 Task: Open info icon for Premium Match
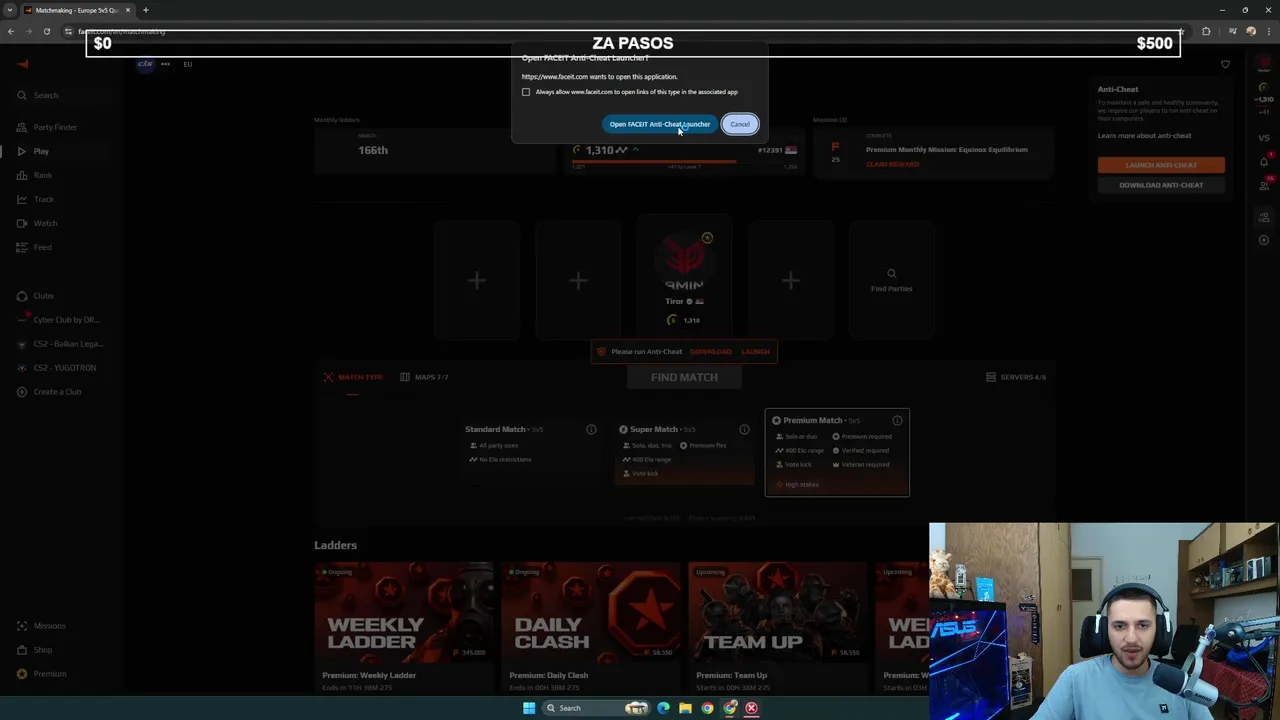pyautogui.click(x=897, y=421)
